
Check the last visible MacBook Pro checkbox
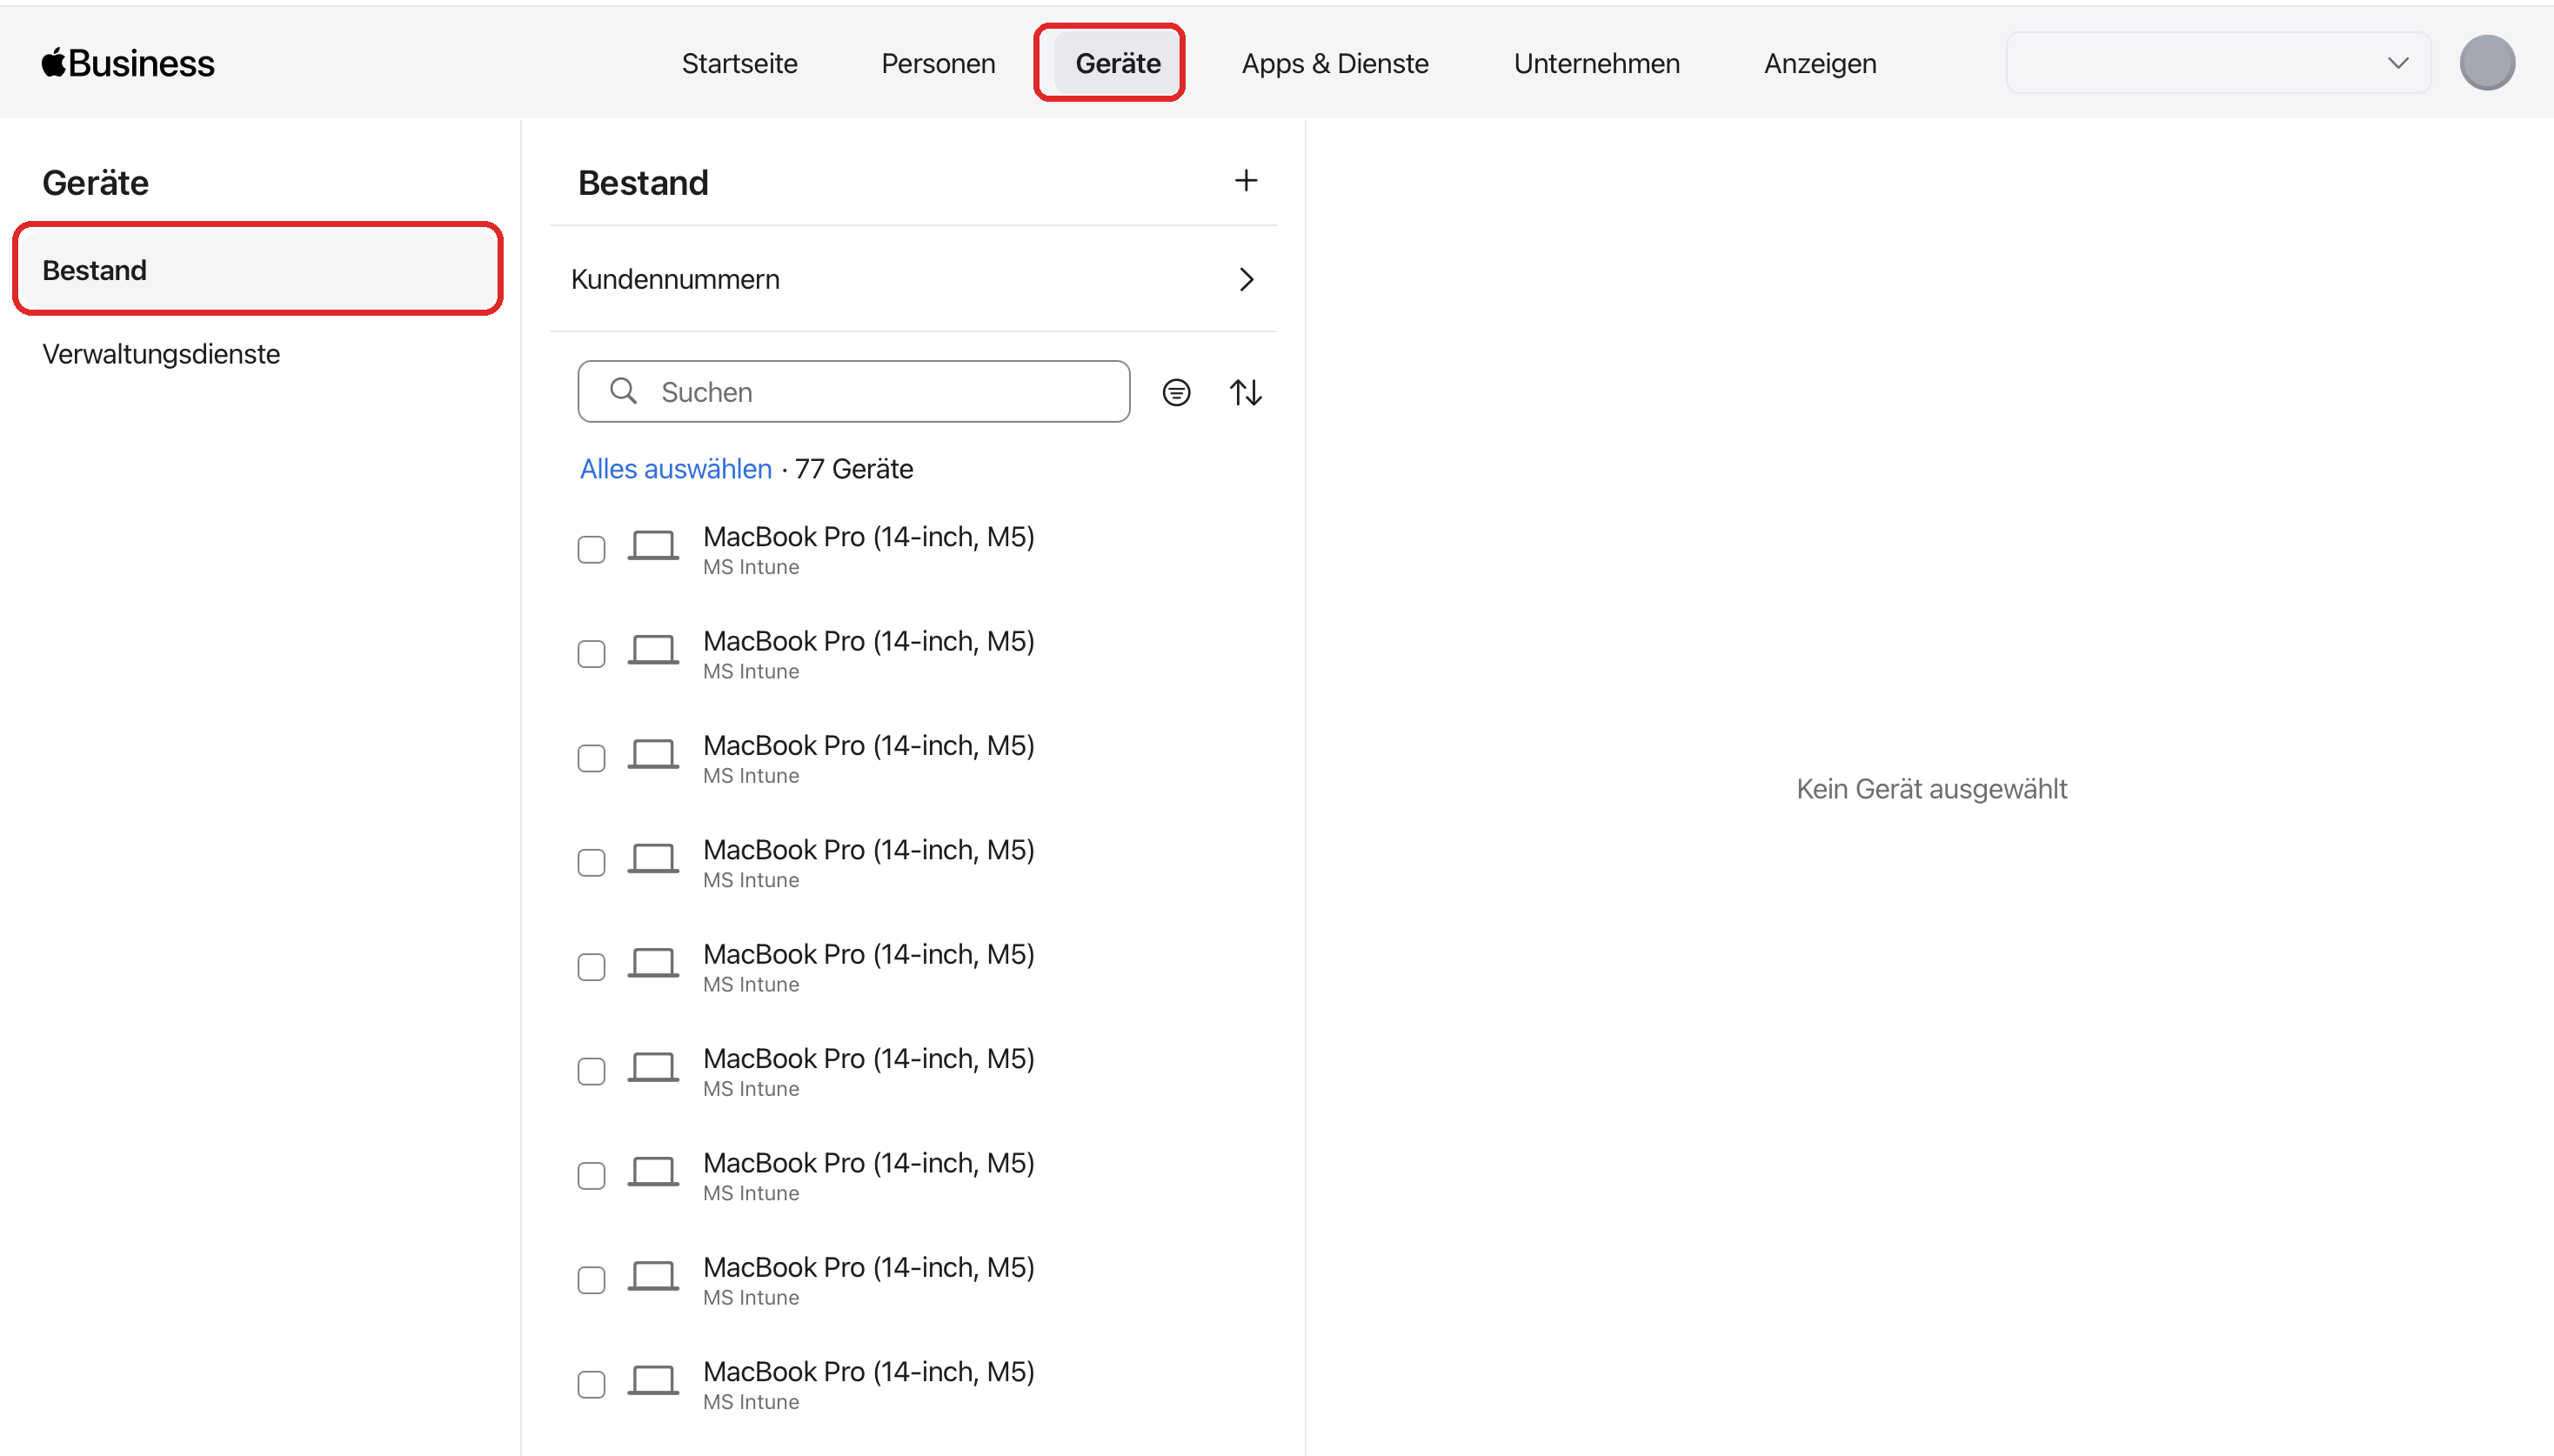tap(591, 1384)
